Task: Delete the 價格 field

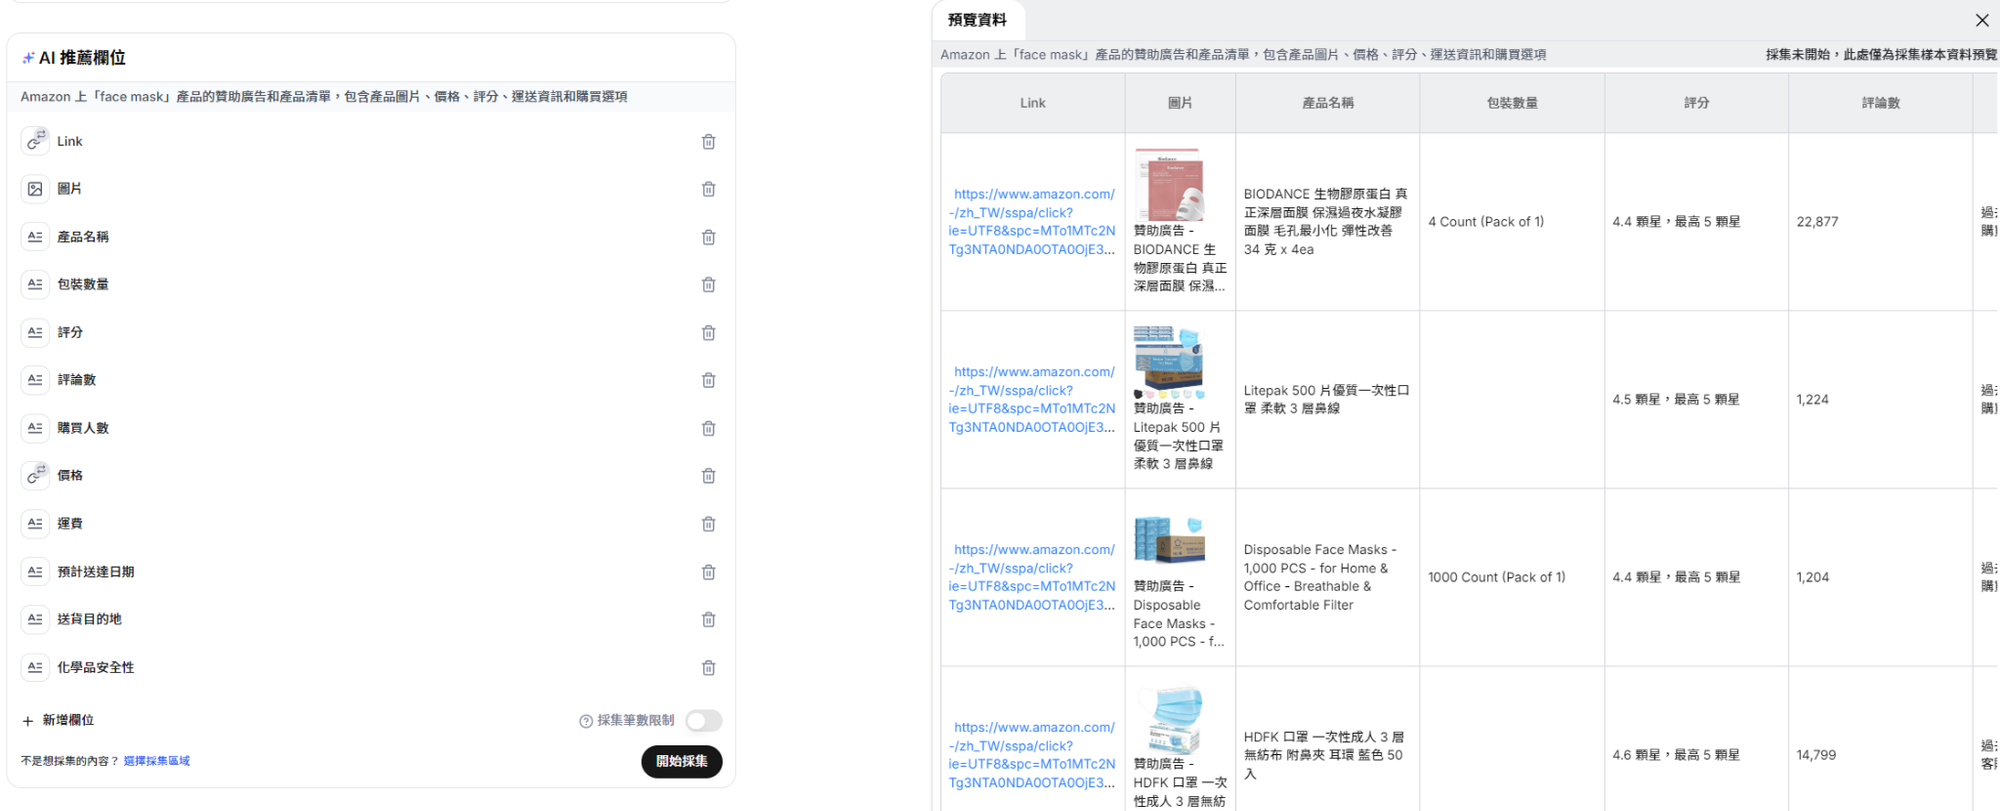Action: click(x=708, y=476)
